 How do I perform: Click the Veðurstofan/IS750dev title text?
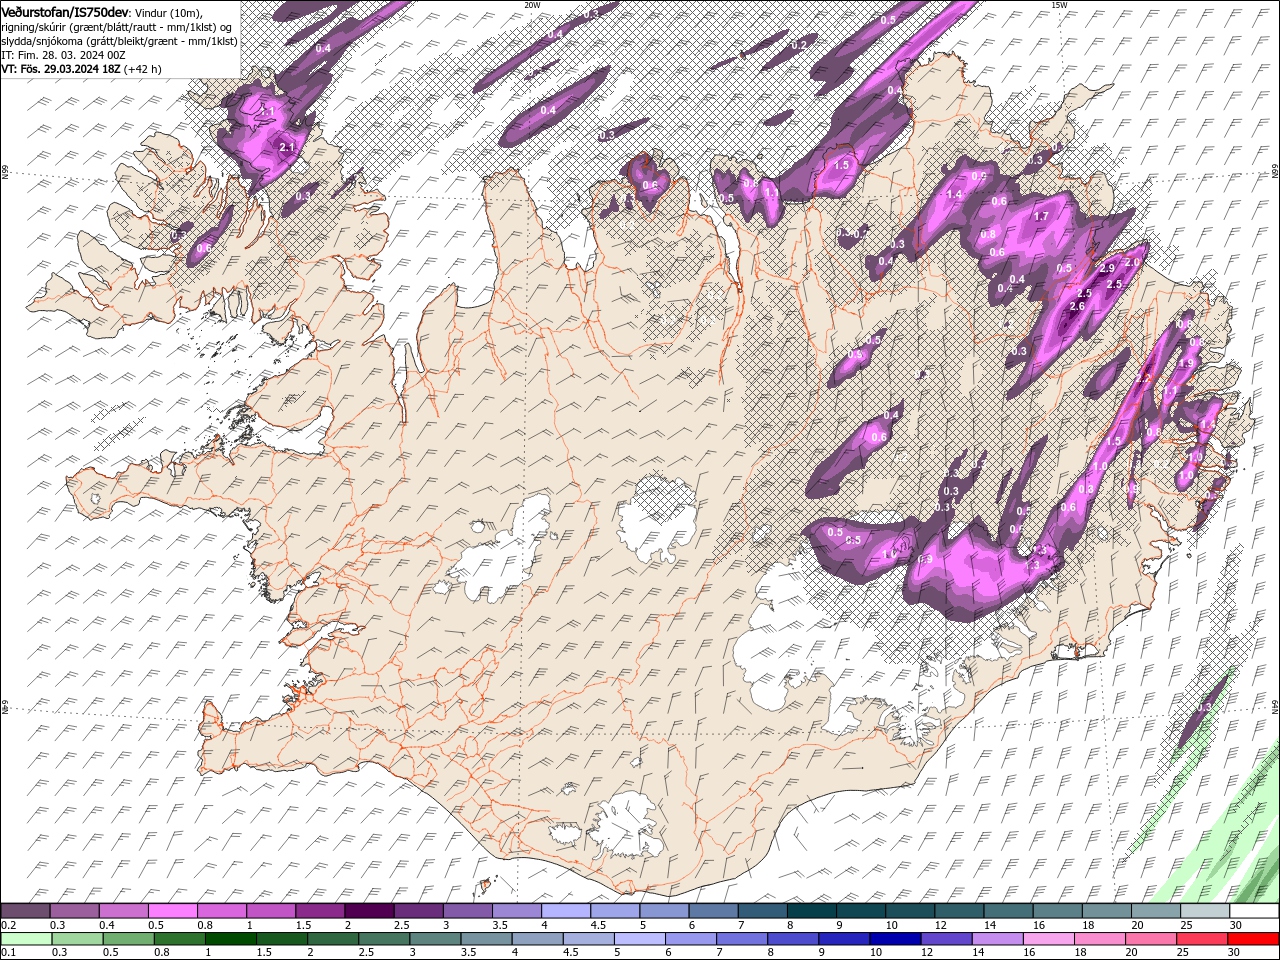point(65,11)
